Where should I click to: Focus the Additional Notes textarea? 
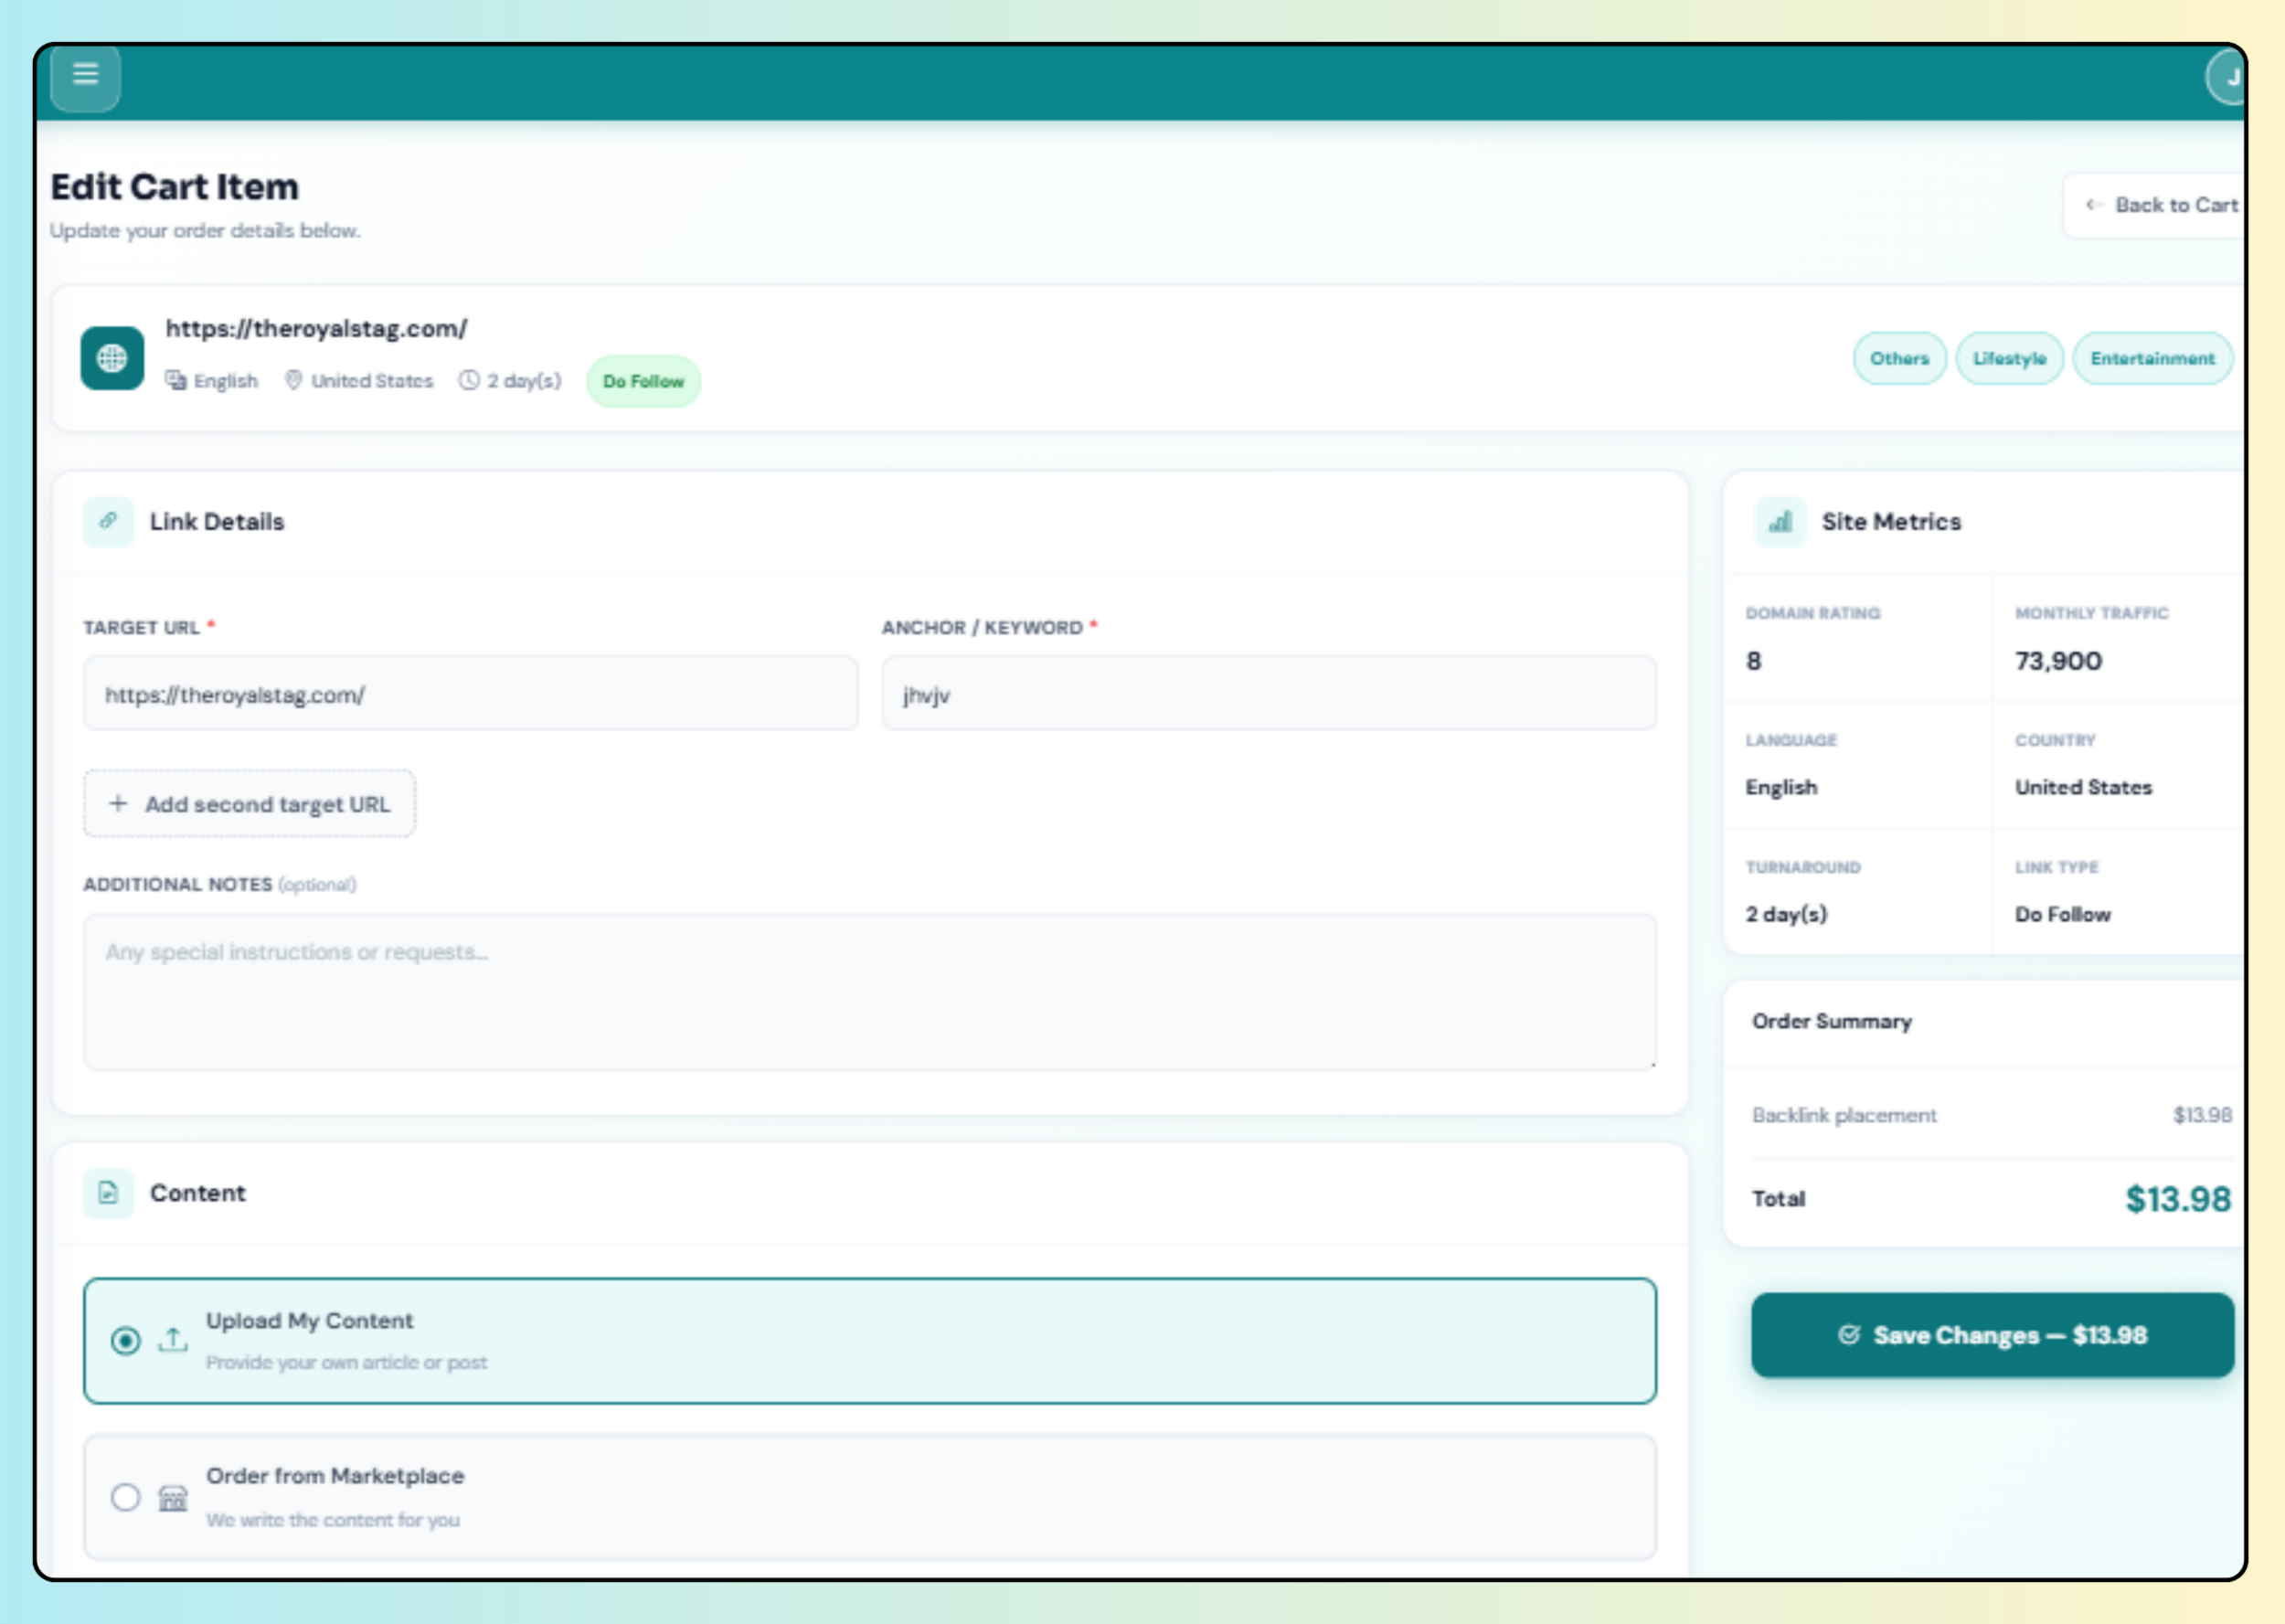(869, 992)
